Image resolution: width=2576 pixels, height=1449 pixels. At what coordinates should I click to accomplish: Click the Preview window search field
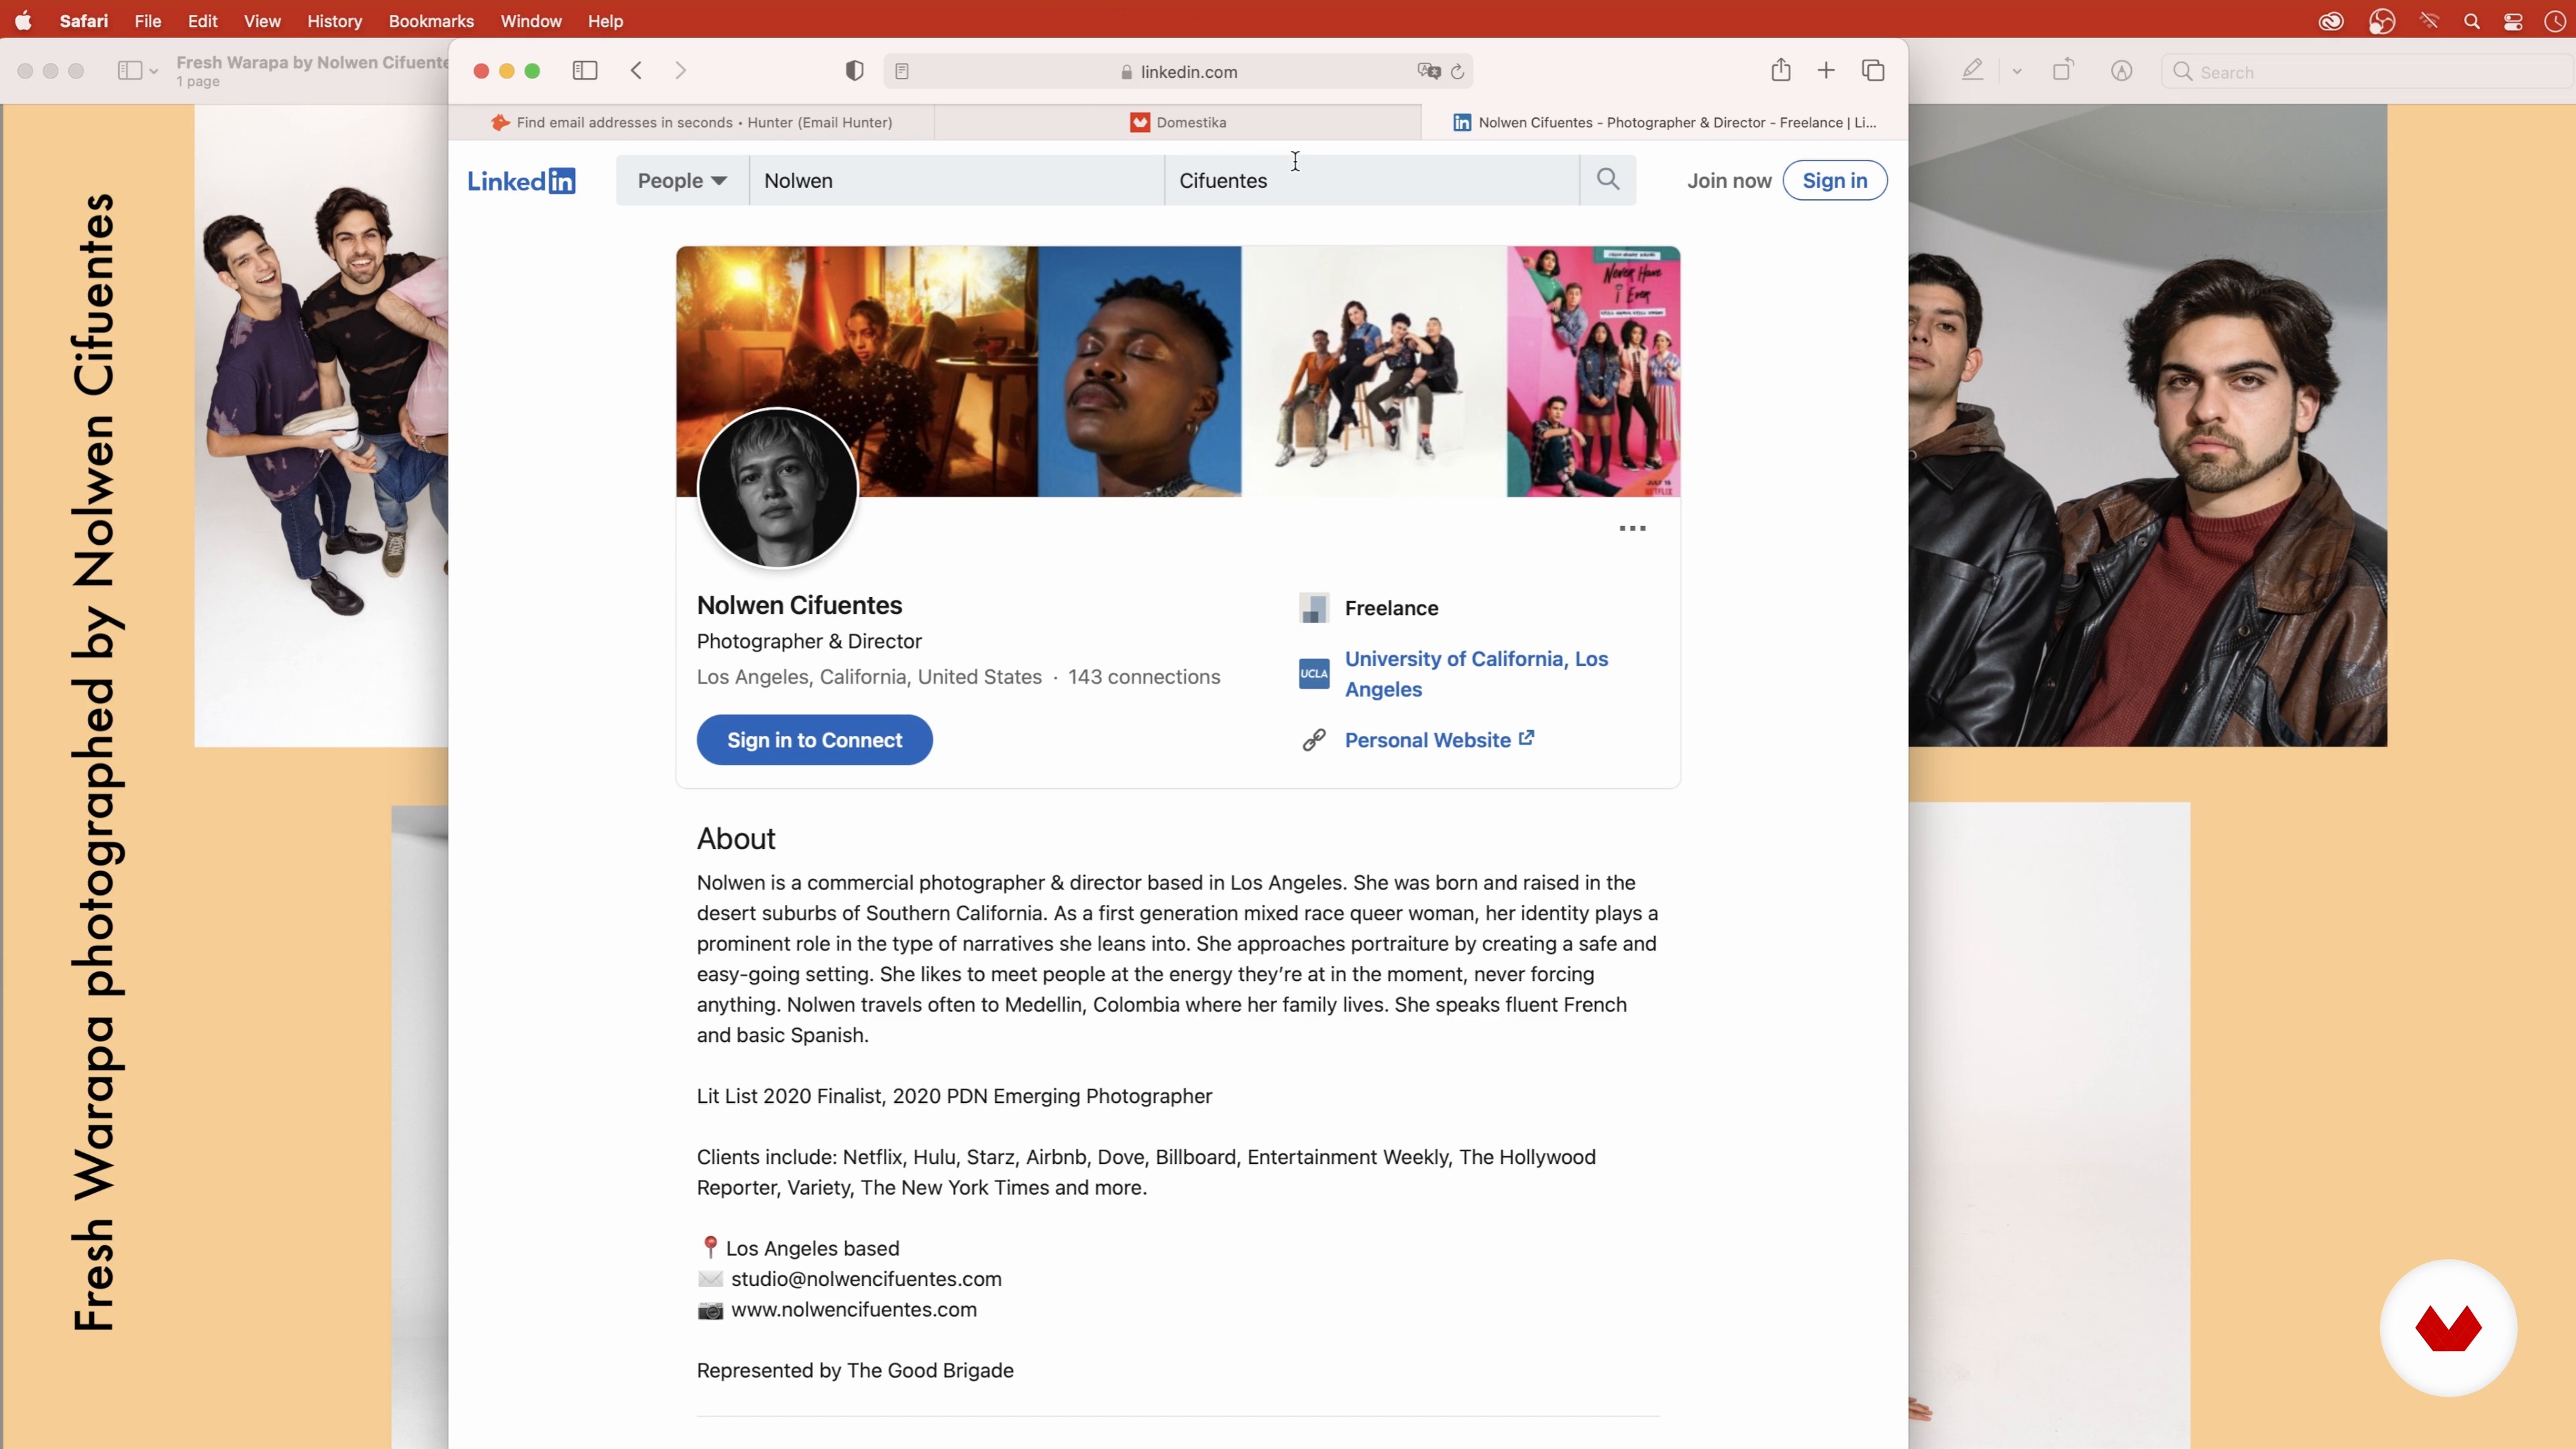(x=2366, y=72)
